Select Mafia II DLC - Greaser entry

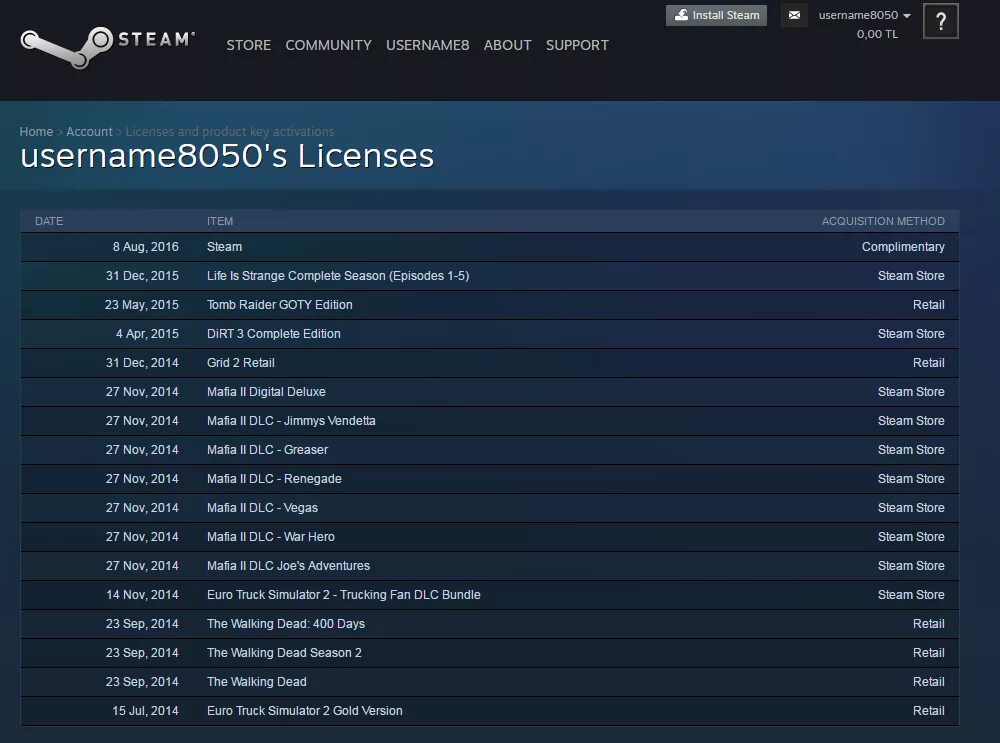[267, 450]
